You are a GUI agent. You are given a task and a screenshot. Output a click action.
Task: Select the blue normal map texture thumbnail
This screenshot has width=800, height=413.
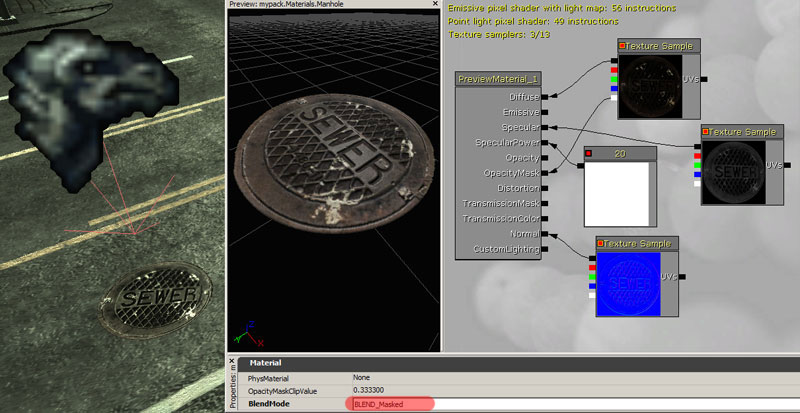click(629, 284)
